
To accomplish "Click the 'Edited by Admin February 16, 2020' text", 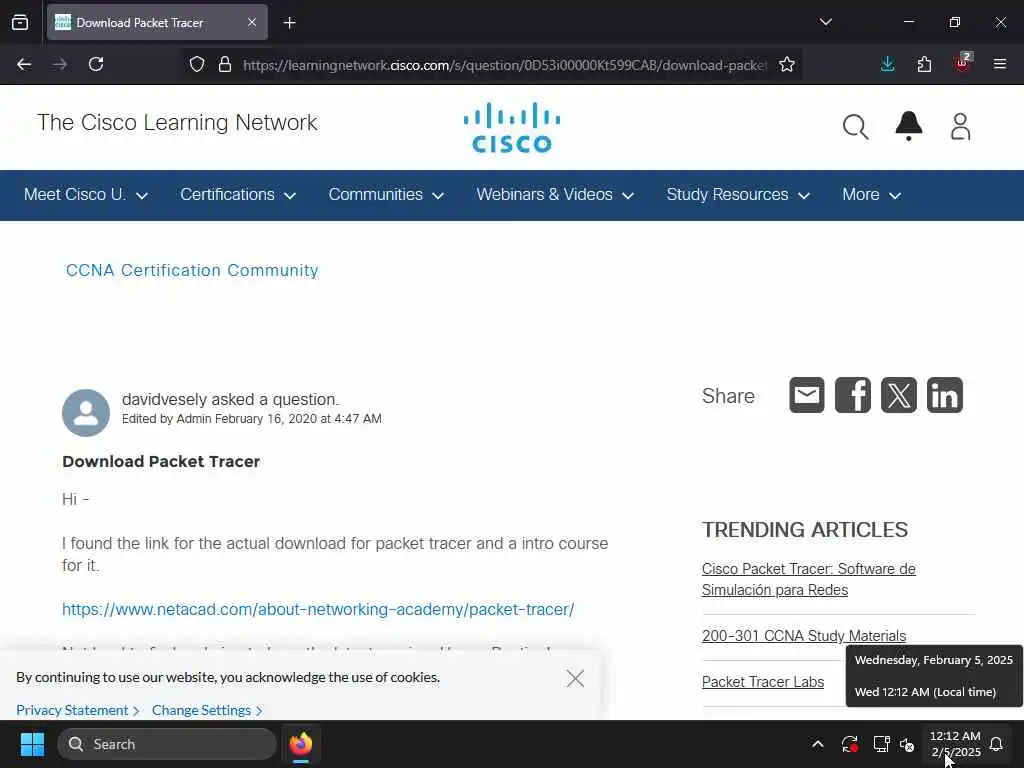I will click(251, 419).
